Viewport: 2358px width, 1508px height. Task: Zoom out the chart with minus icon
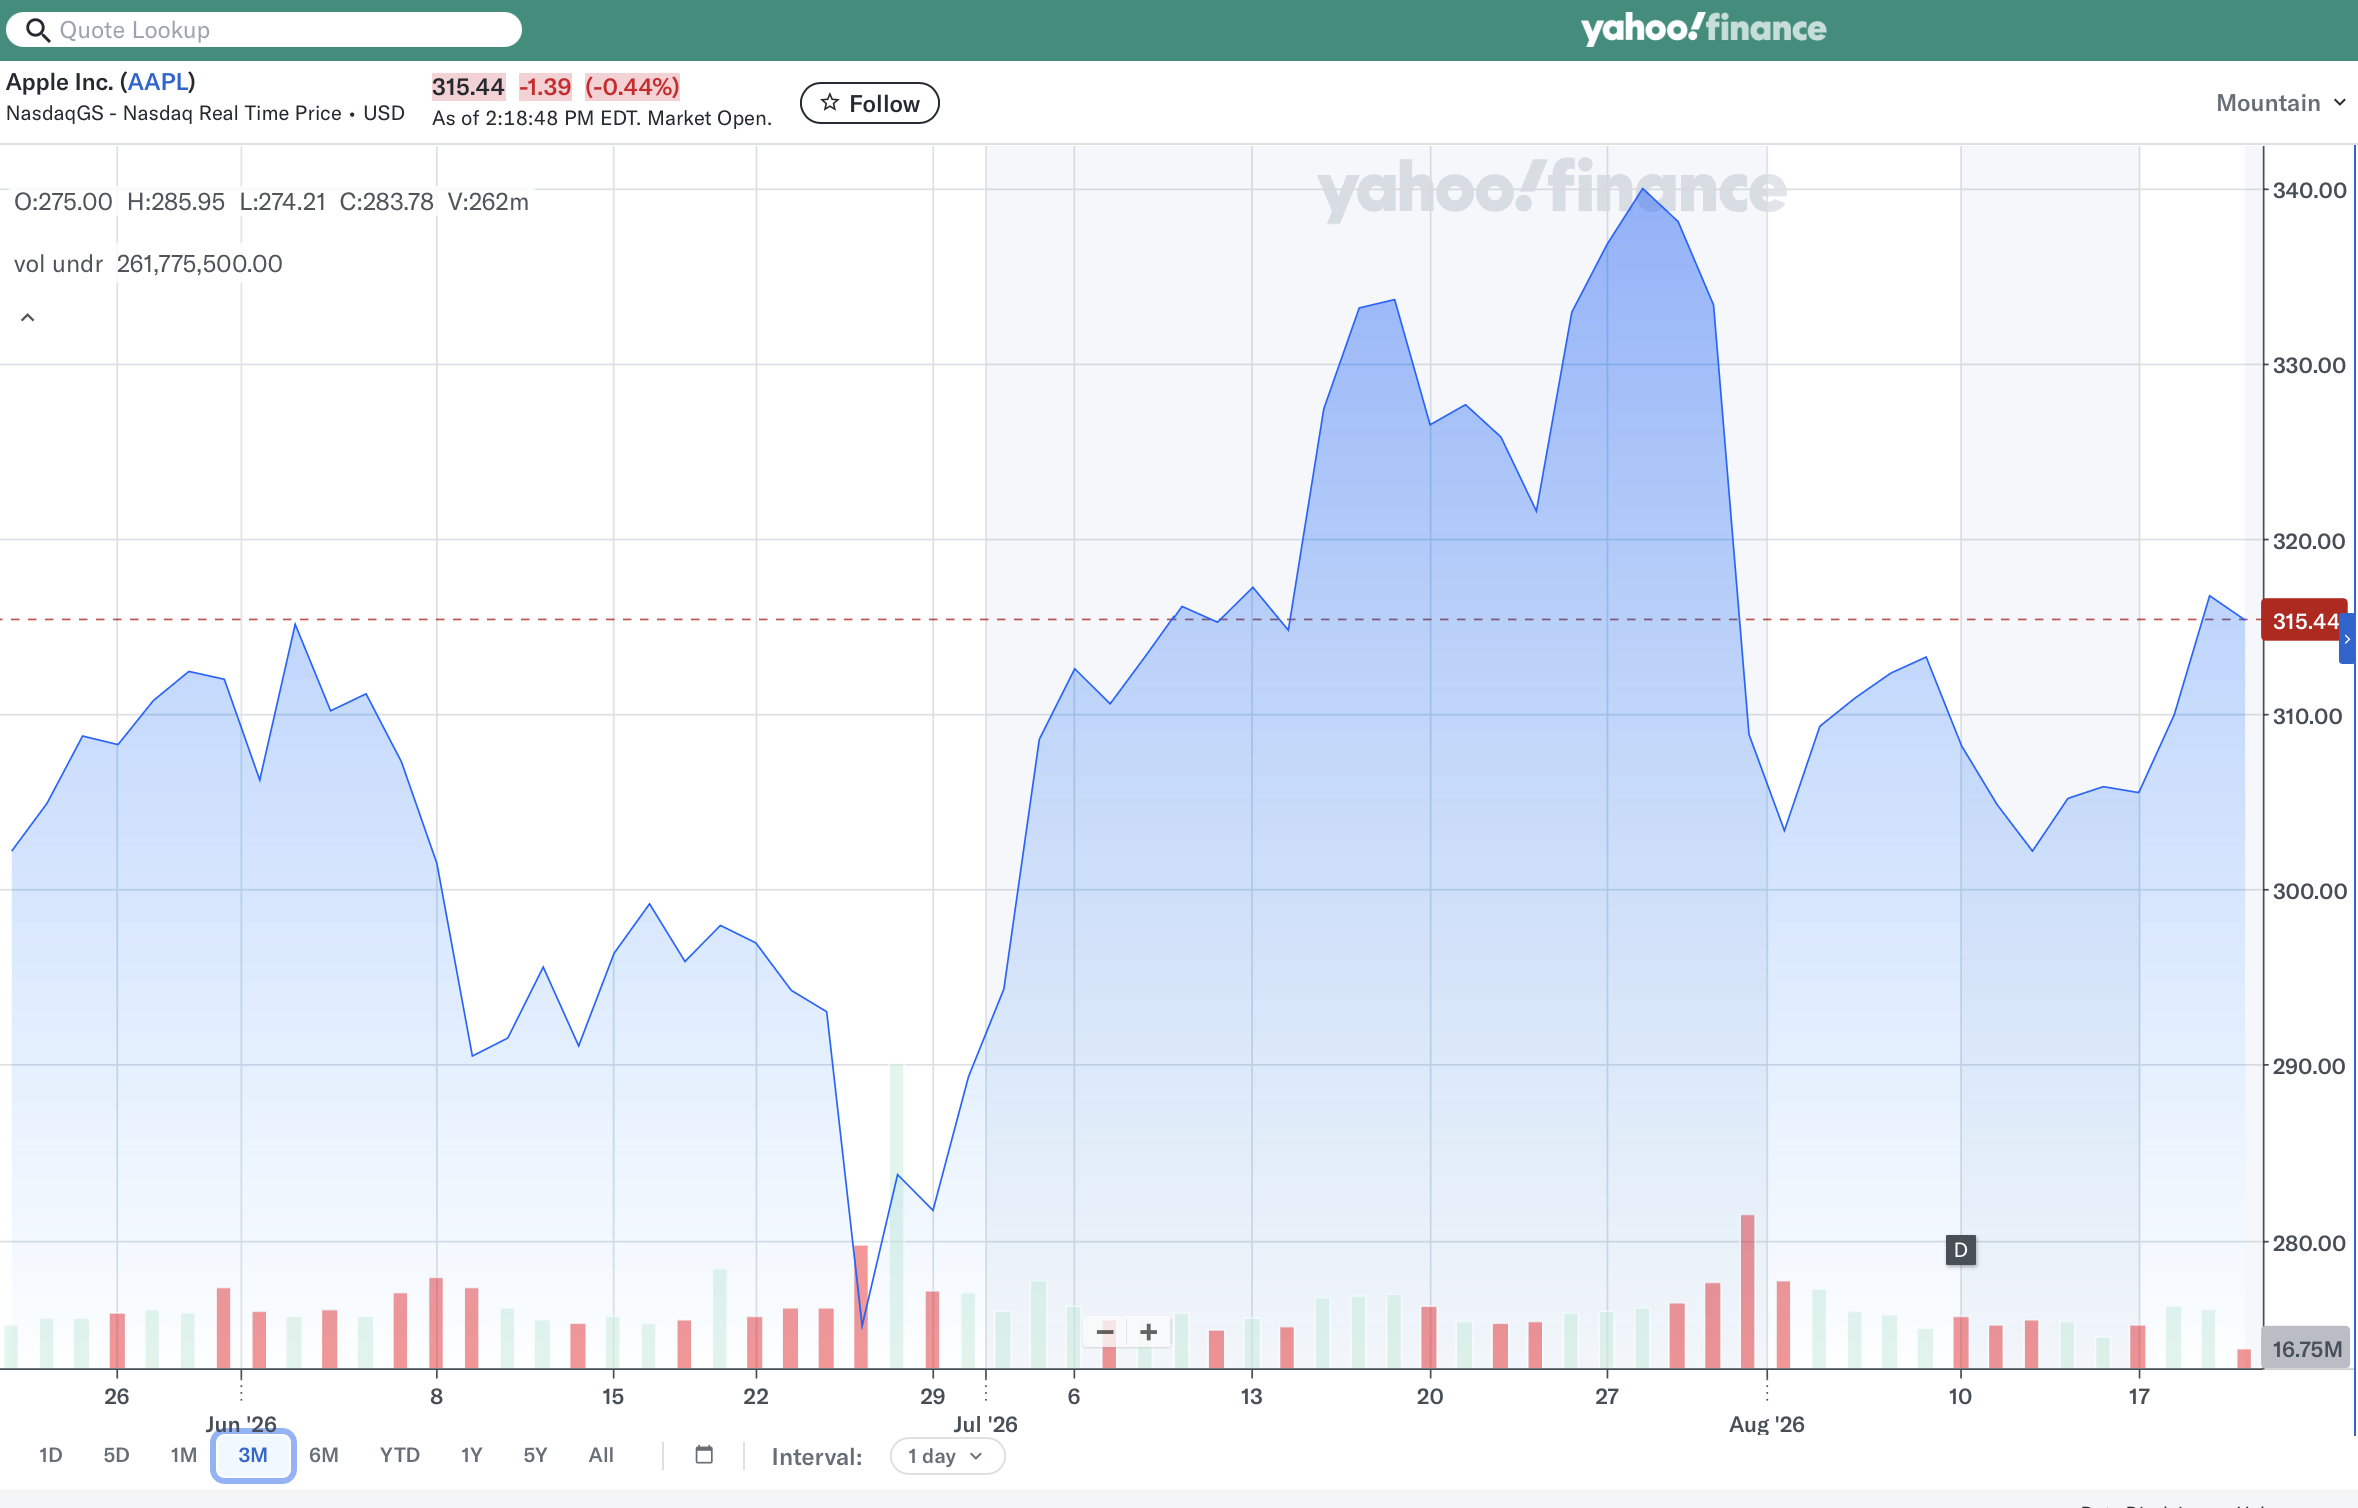[x=1105, y=1332]
